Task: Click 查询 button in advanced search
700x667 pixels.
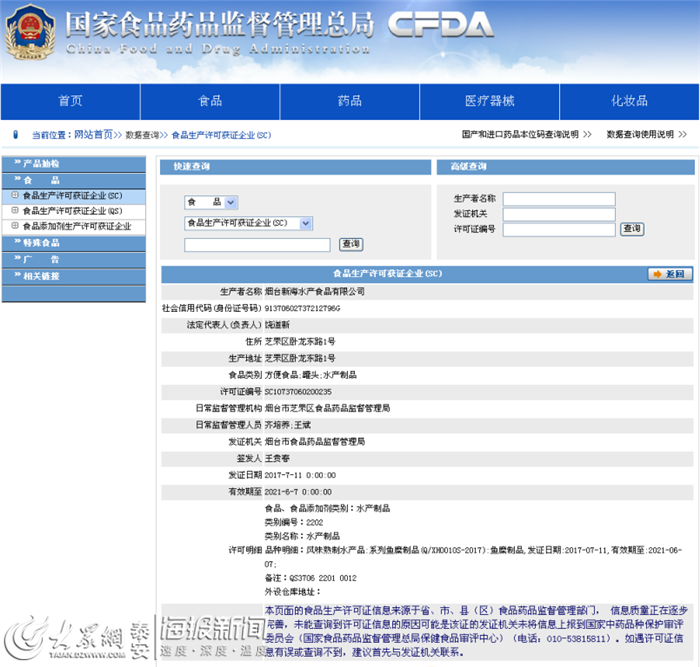Action: tap(631, 229)
